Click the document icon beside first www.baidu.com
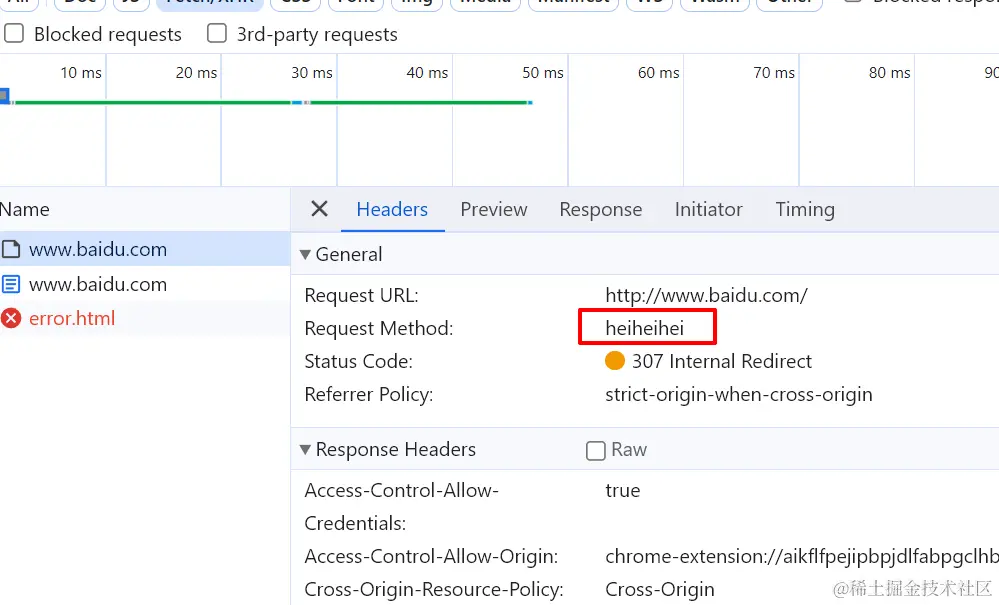The image size is (999, 605). click(11, 249)
